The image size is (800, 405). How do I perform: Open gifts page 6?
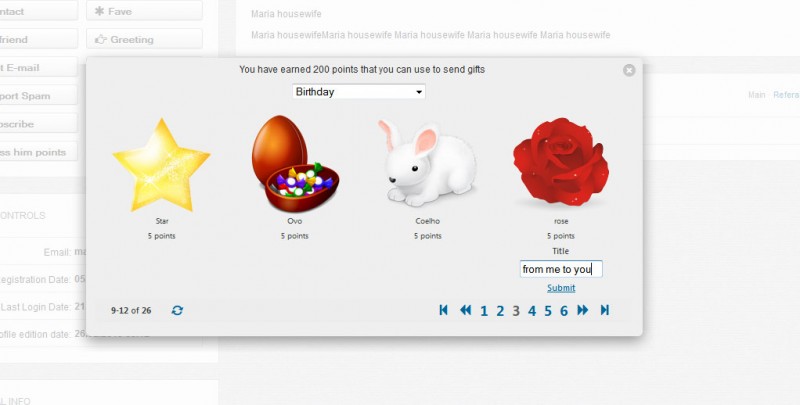[564, 311]
